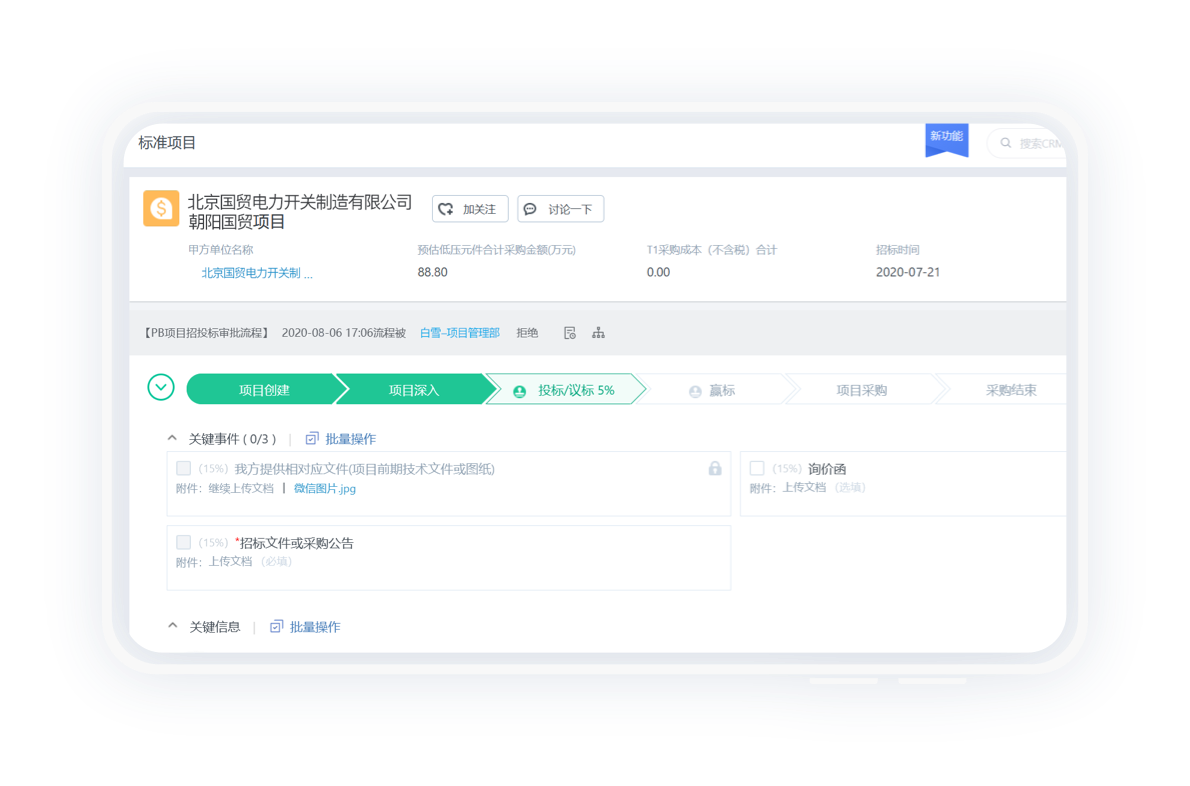Collapse stage details with green circle chevron
The image size is (1190, 786).
[161, 388]
